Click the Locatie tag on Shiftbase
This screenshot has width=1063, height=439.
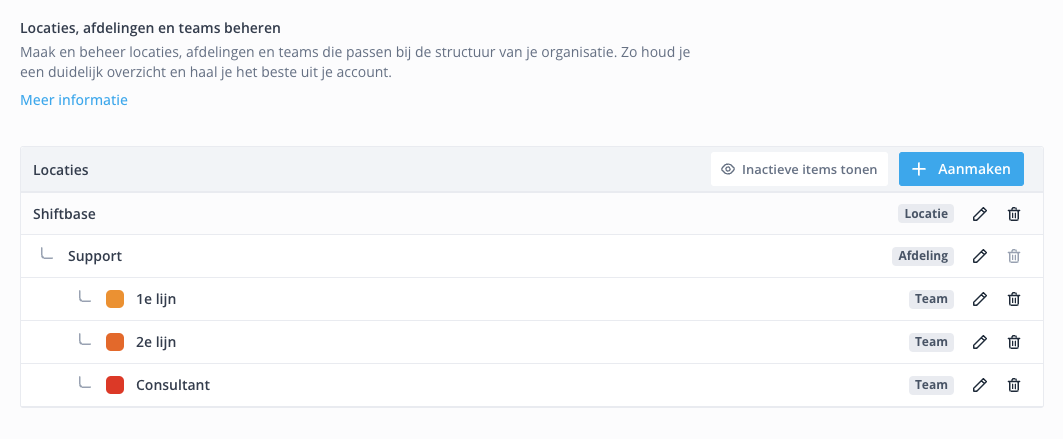click(x=926, y=214)
